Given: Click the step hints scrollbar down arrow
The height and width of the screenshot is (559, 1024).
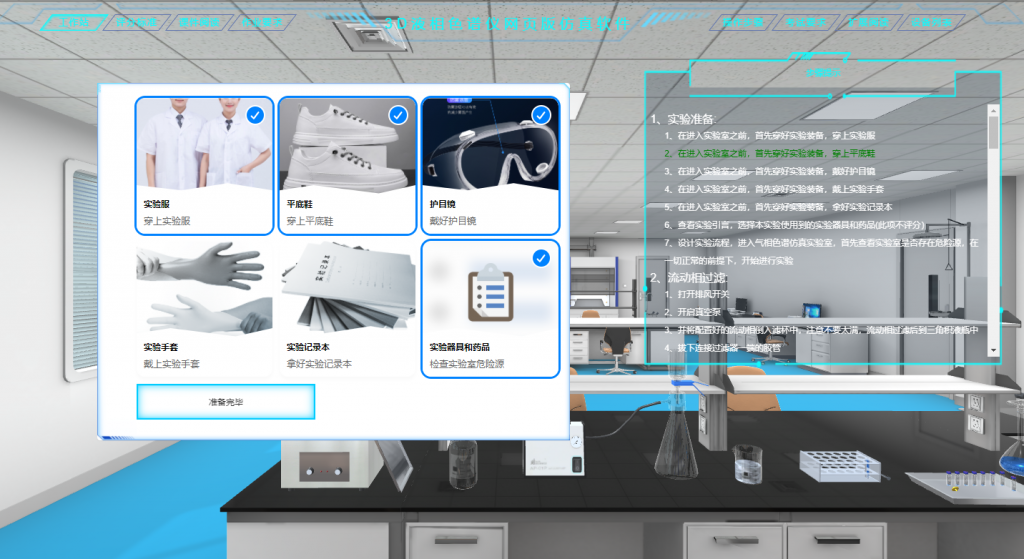Looking at the screenshot, I should 993,351.
